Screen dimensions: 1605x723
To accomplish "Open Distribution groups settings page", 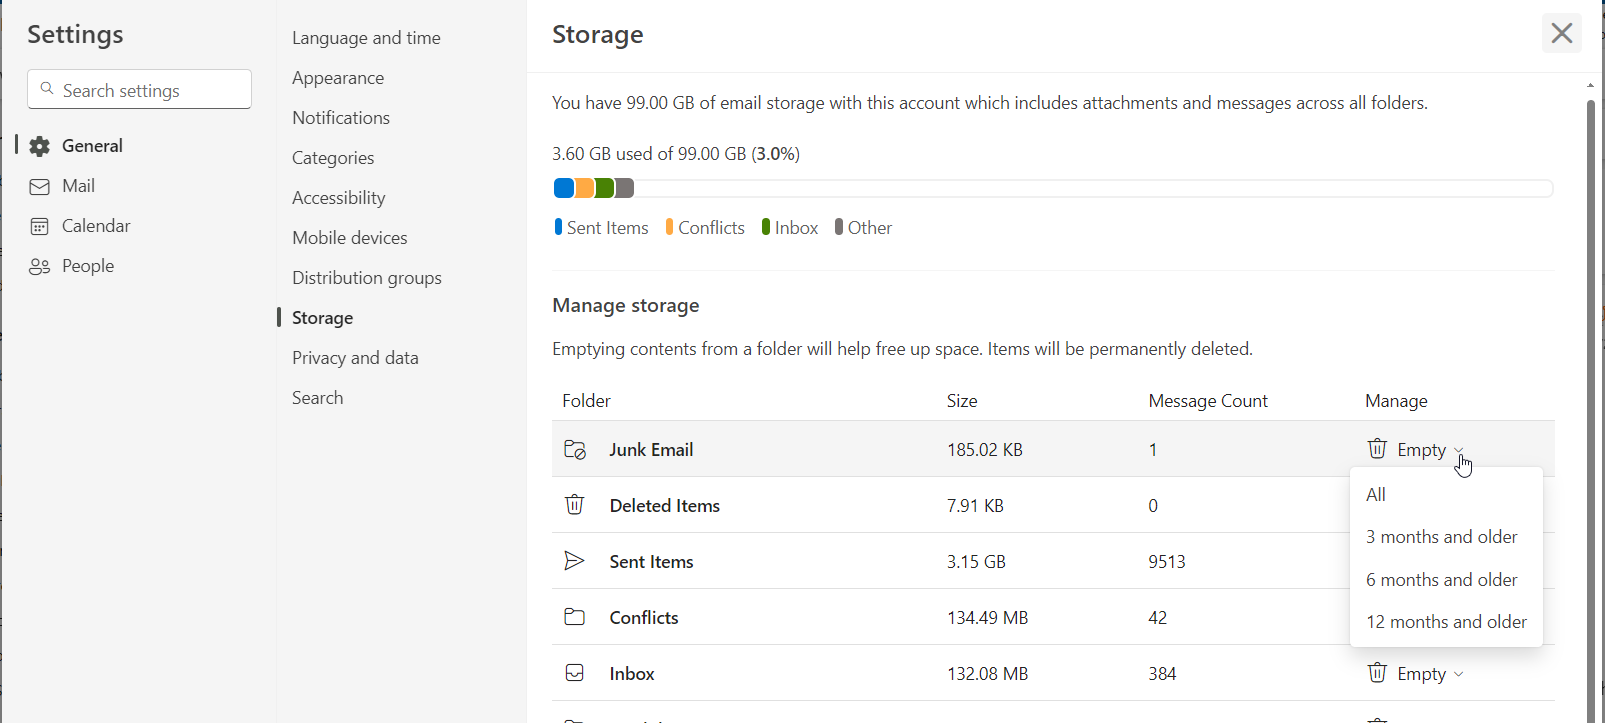I will click(x=367, y=278).
